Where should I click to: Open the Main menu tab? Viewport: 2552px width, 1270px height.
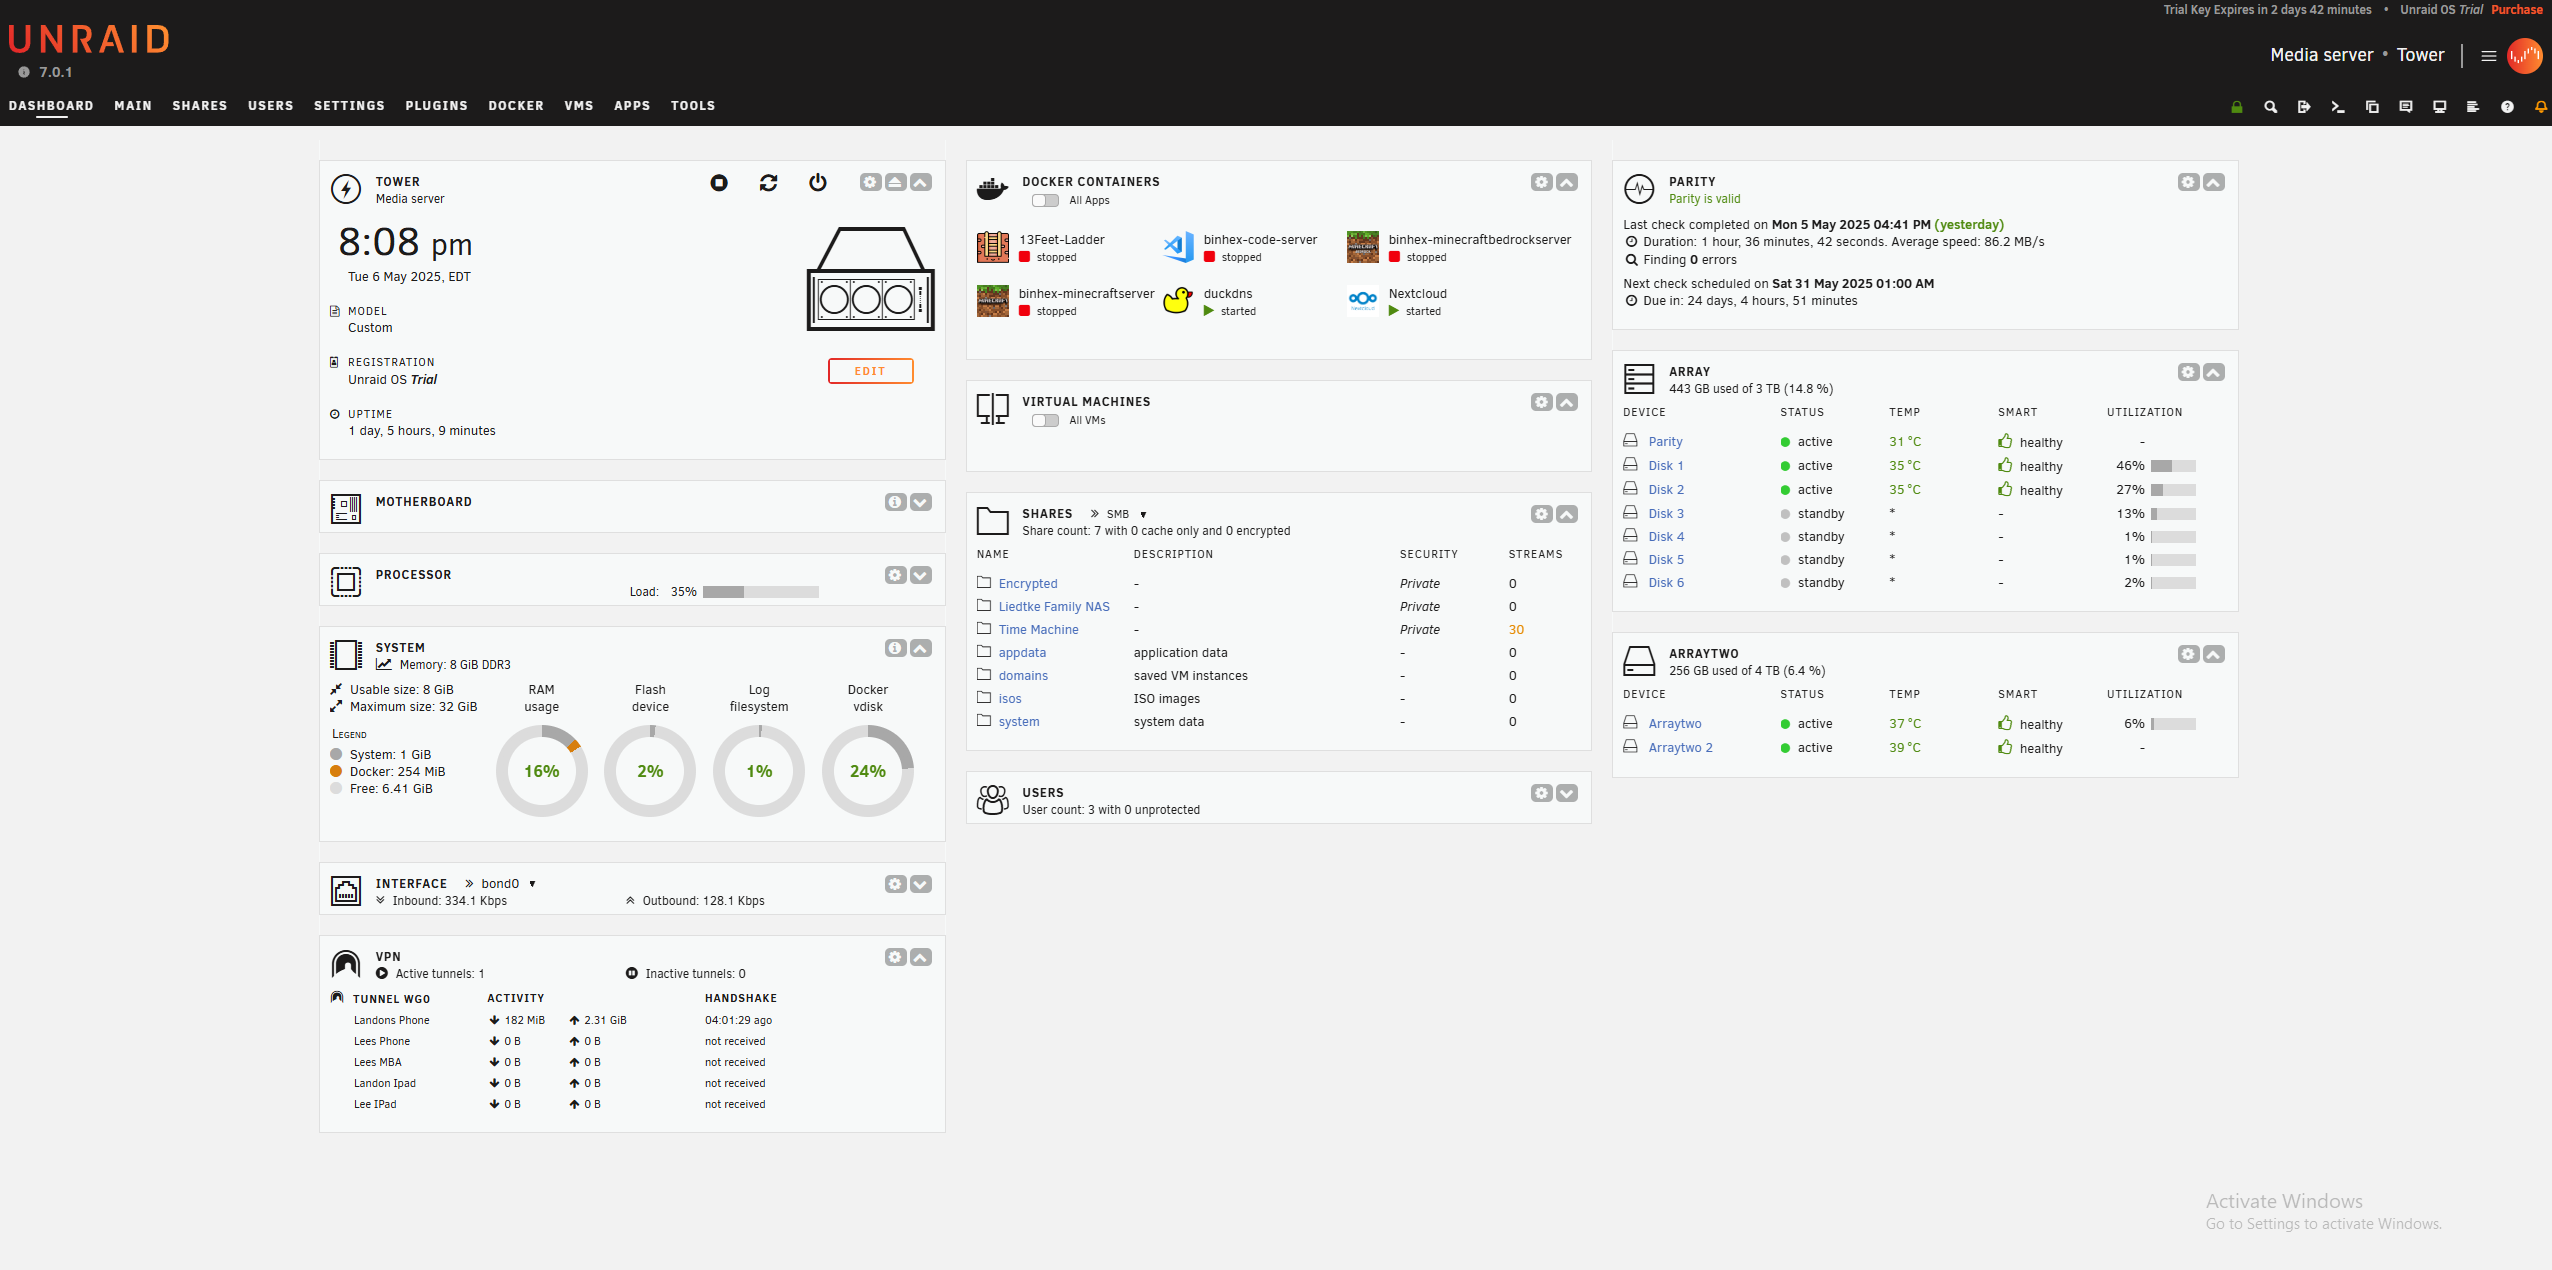coord(133,106)
